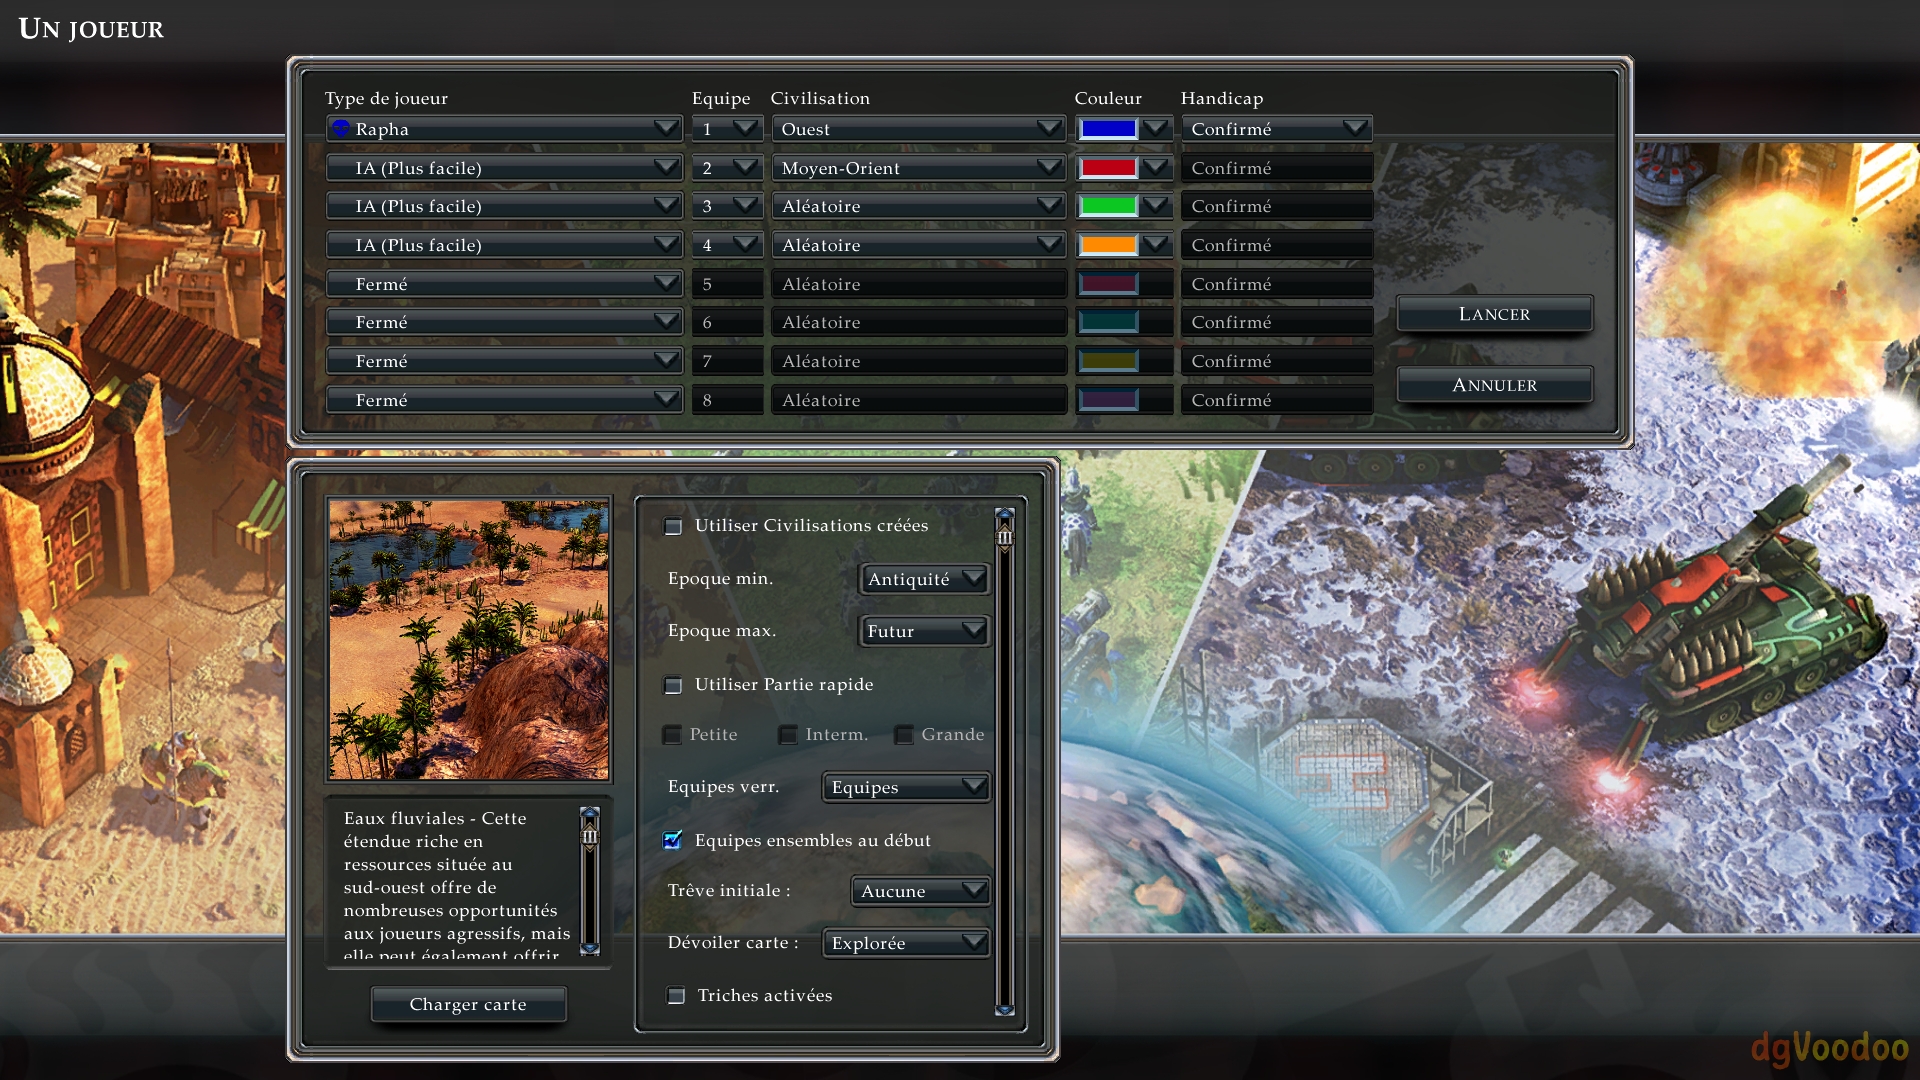The width and height of the screenshot is (1920, 1080).
Task: Open row 3 Aléatoire civilisation dropdown
Action: click(918, 206)
